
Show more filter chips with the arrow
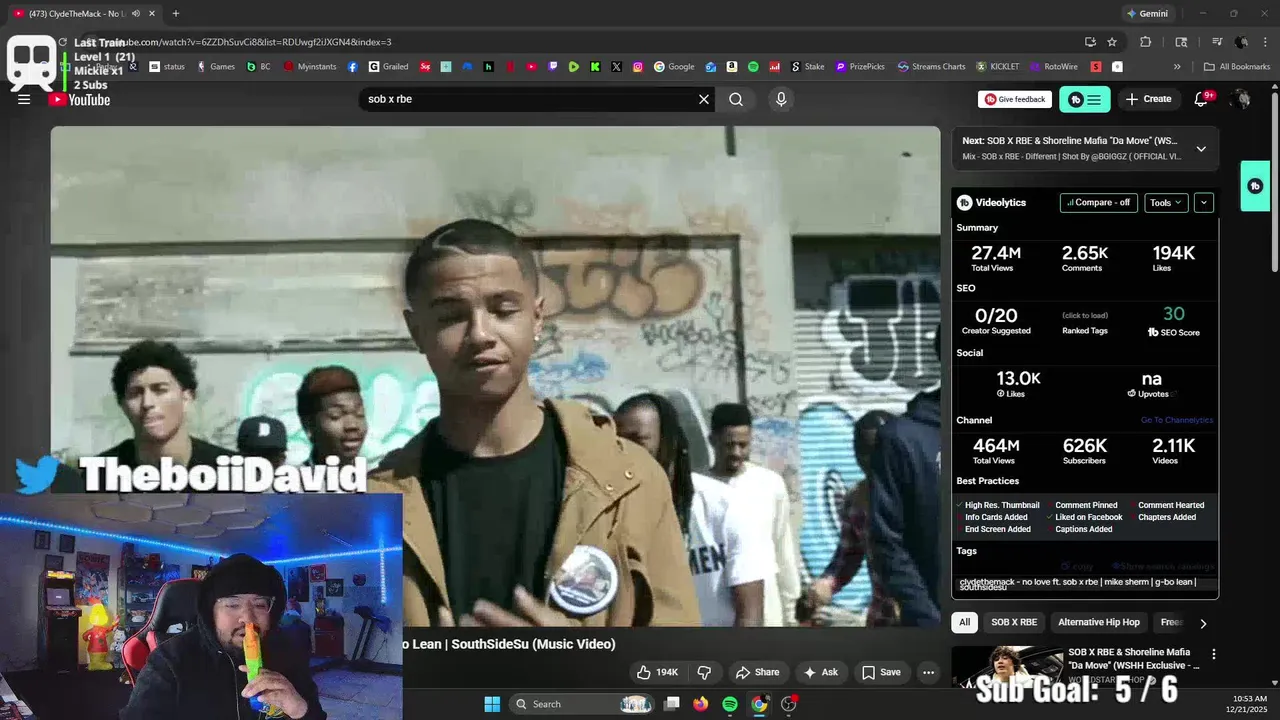point(1203,623)
